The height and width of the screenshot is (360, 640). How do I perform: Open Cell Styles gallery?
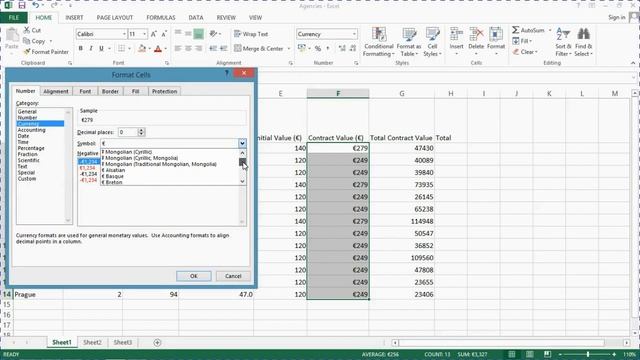[x=432, y=42]
